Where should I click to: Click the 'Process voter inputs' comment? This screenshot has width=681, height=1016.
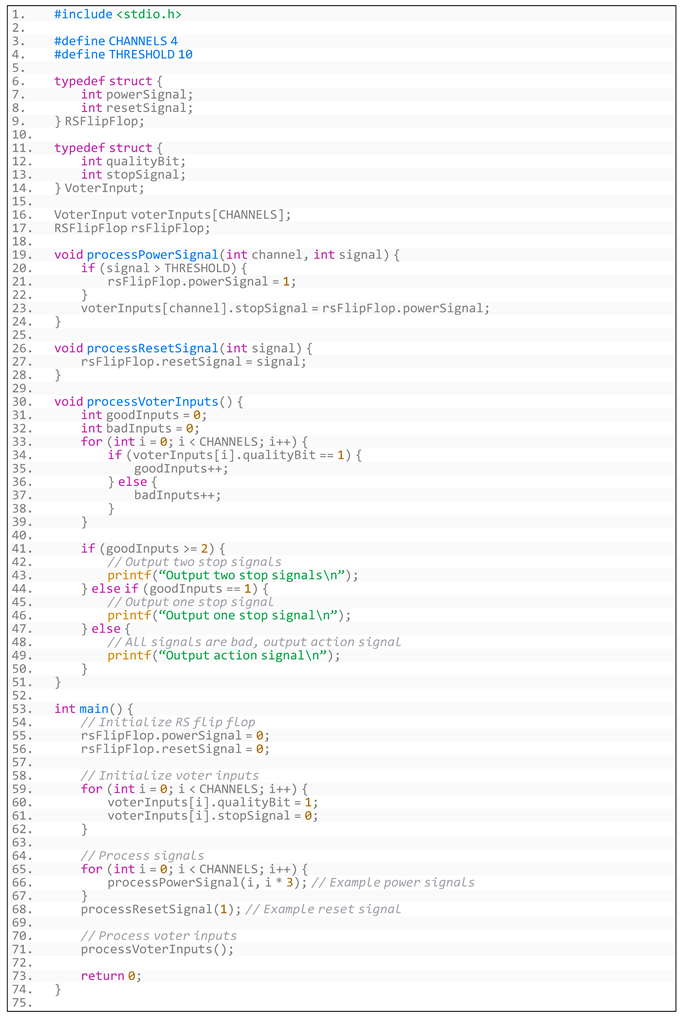tap(160, 936)
